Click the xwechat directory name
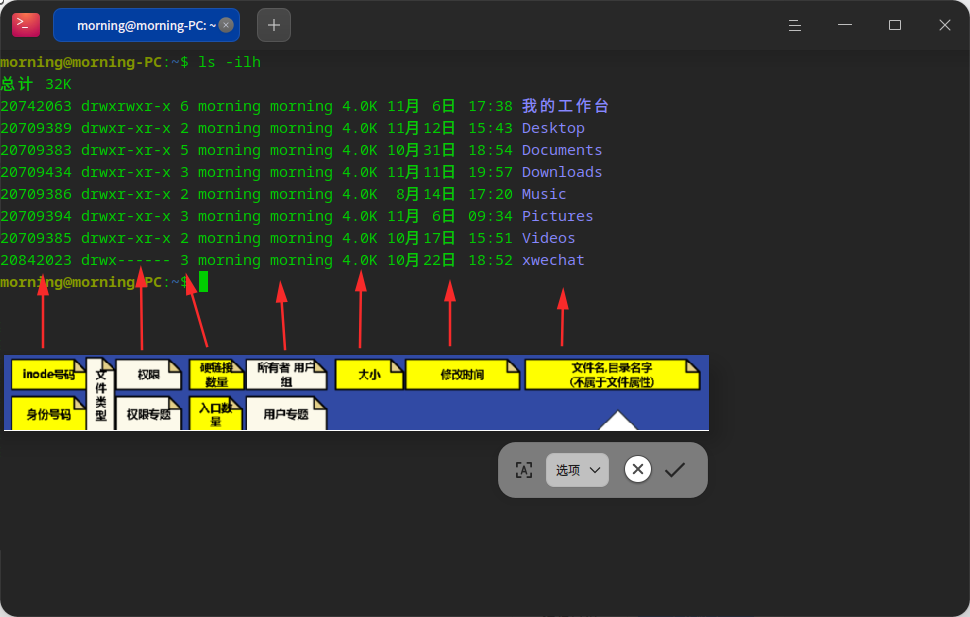The height and width of the screenshot is (617, 970). tap(553, 260)
